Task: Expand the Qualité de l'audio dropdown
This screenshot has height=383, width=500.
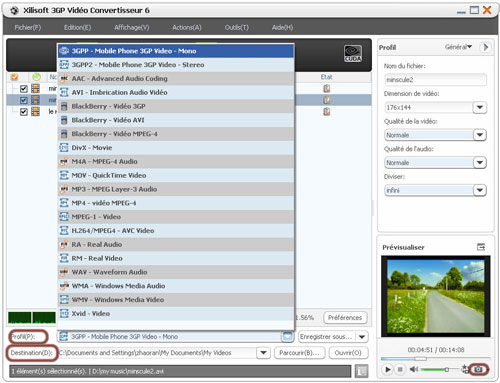Action: click(480, 163)
